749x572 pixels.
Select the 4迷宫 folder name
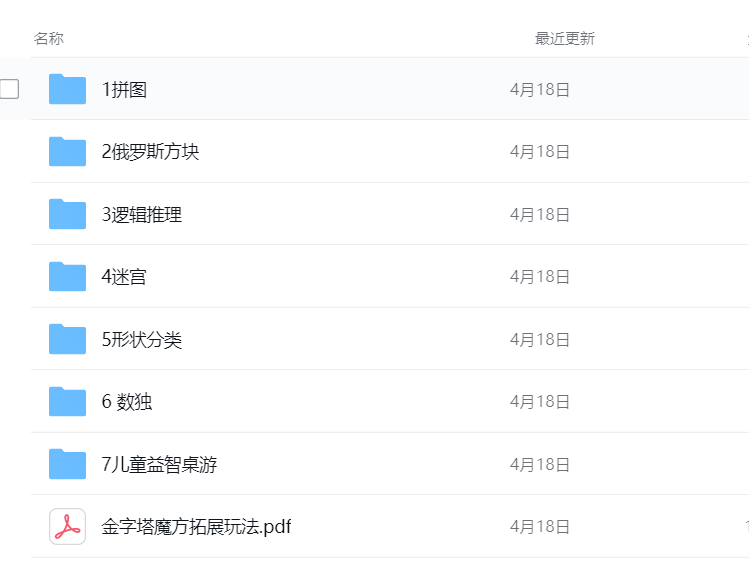pos(124,276)
